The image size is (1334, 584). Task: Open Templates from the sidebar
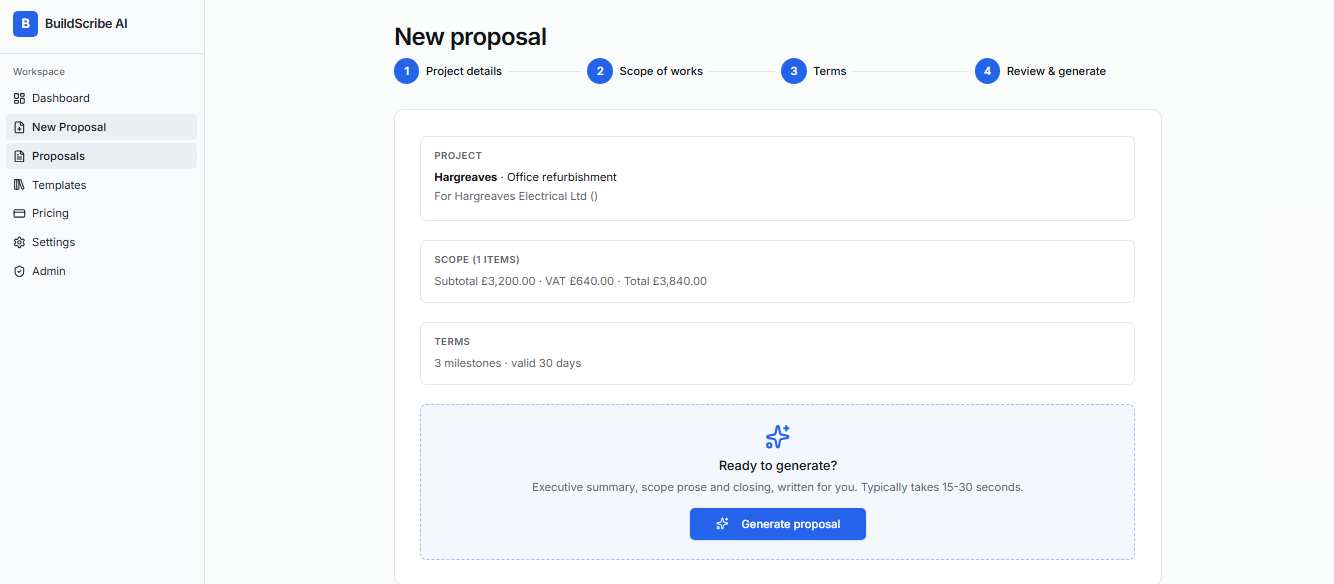point(101,185)
